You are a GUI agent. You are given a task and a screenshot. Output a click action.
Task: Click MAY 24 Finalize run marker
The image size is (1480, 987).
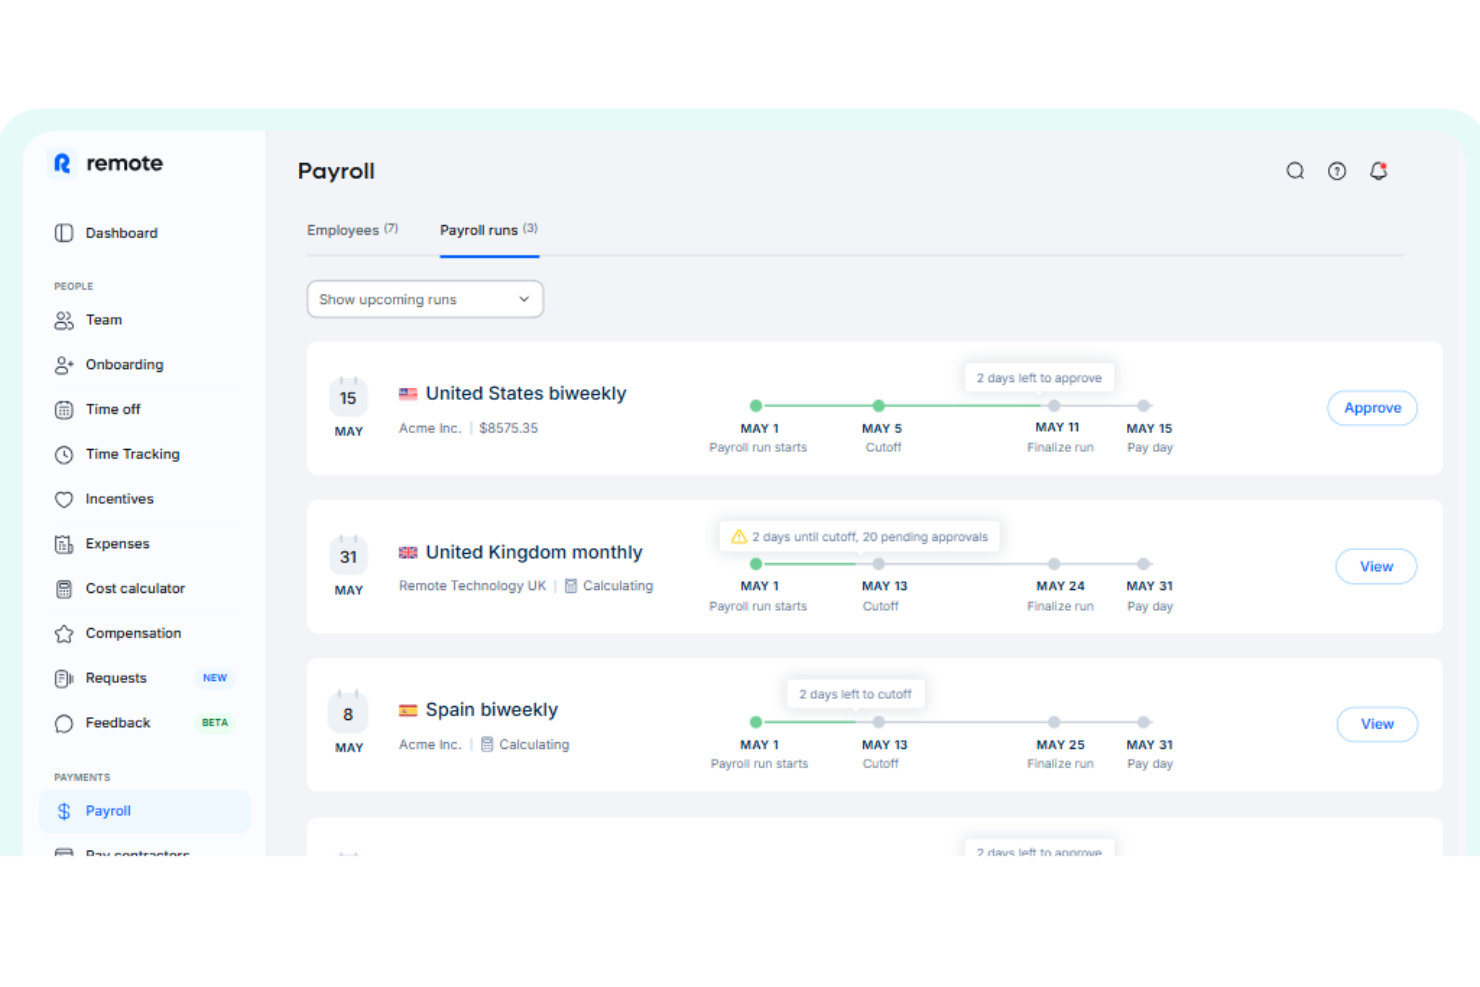point(1054,564)
